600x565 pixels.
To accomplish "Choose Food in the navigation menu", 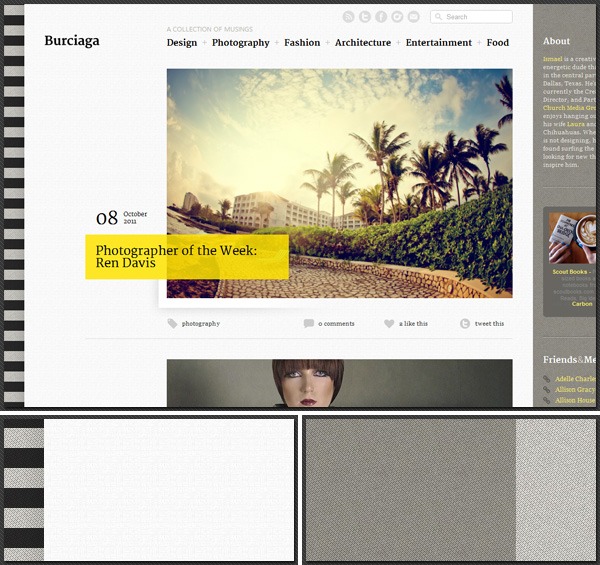I will (x=498, y=43).
